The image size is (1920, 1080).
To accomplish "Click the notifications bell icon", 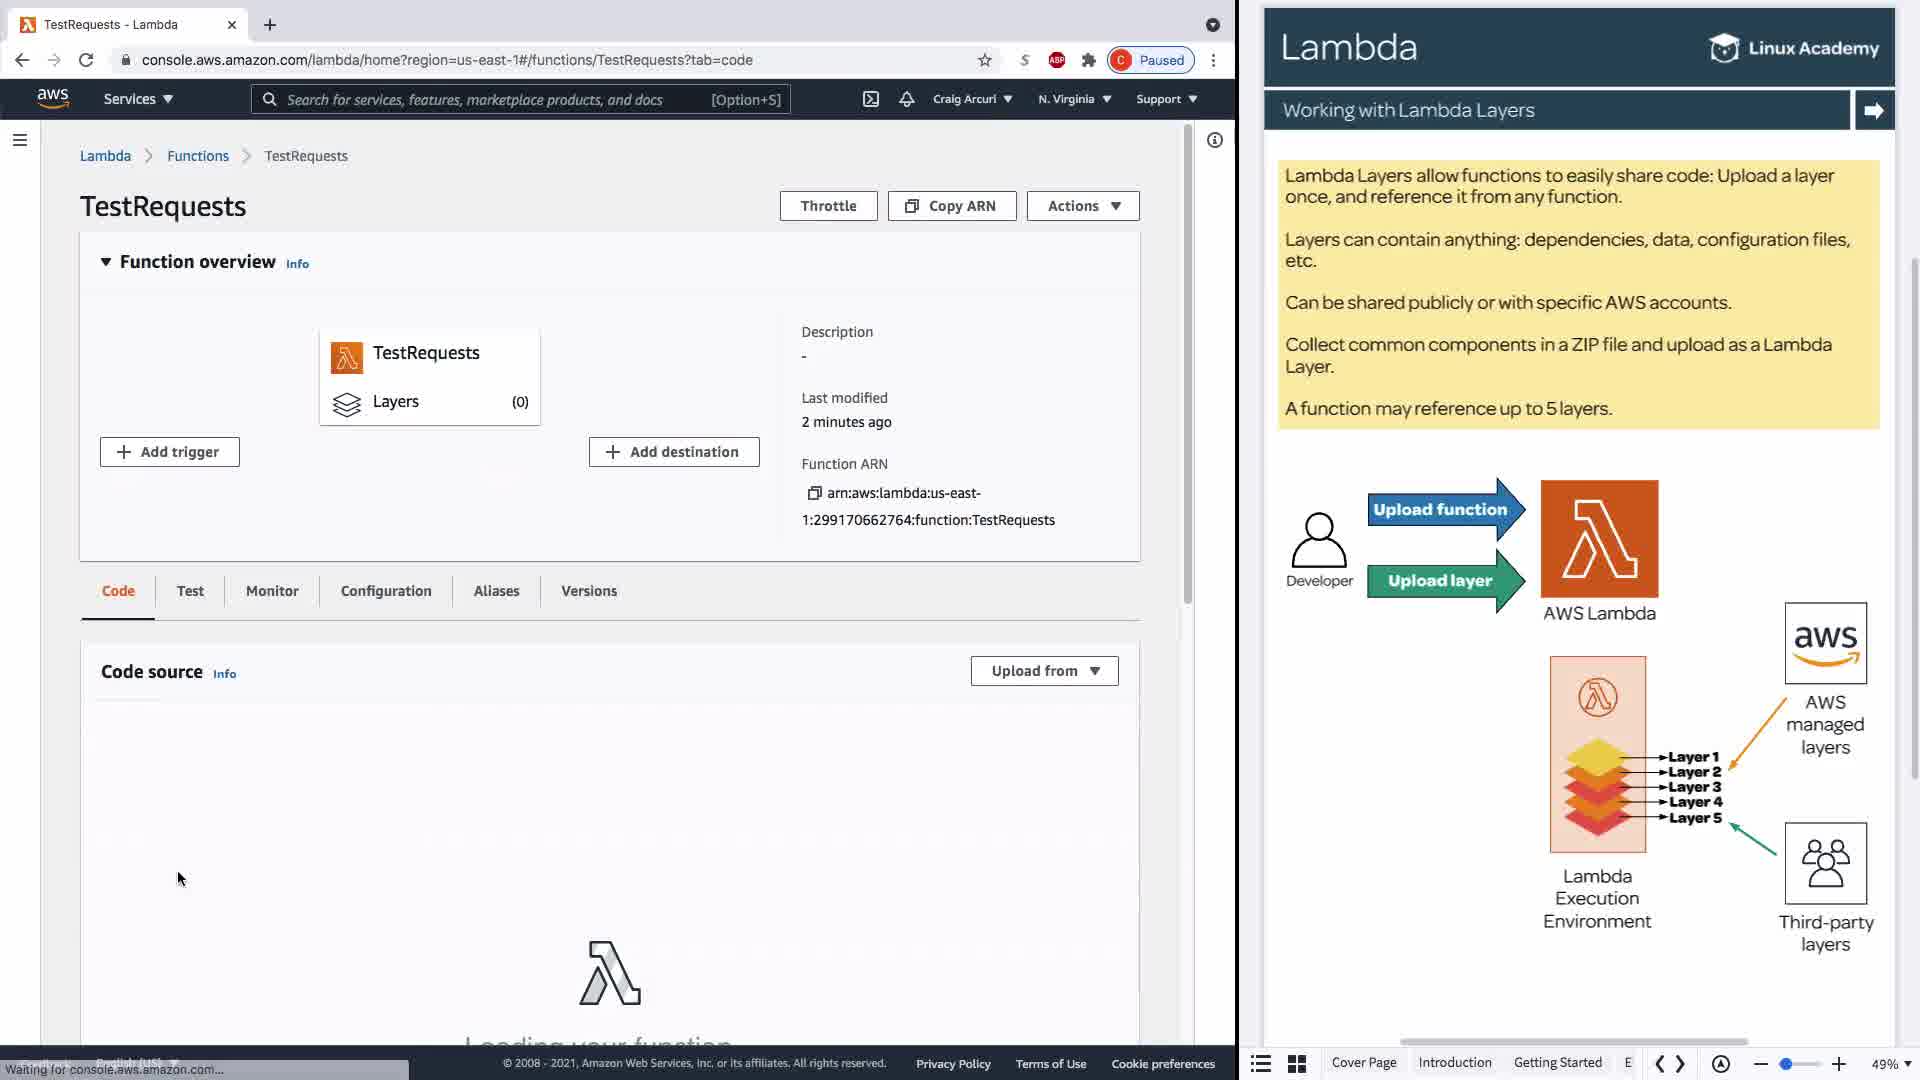I will [906, 99].
